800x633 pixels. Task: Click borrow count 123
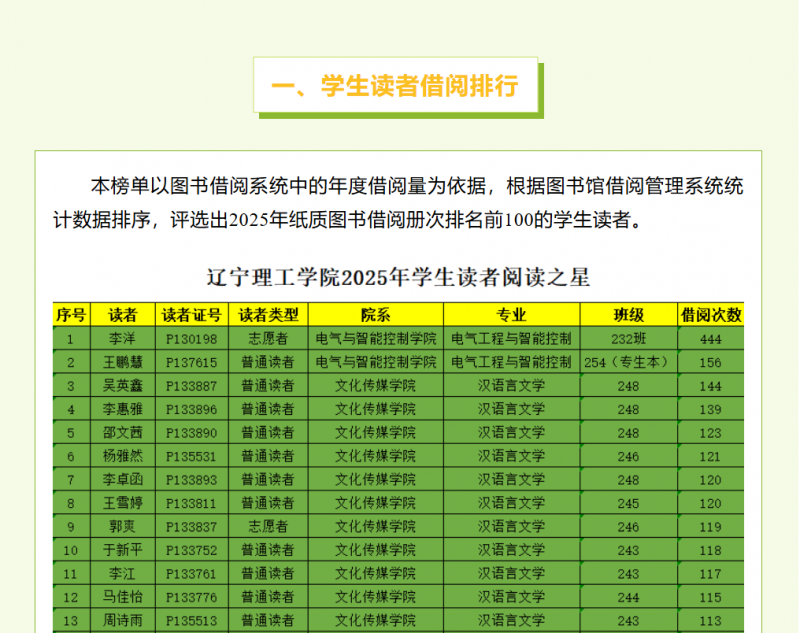pyautogui.click(x=711, y=433)
